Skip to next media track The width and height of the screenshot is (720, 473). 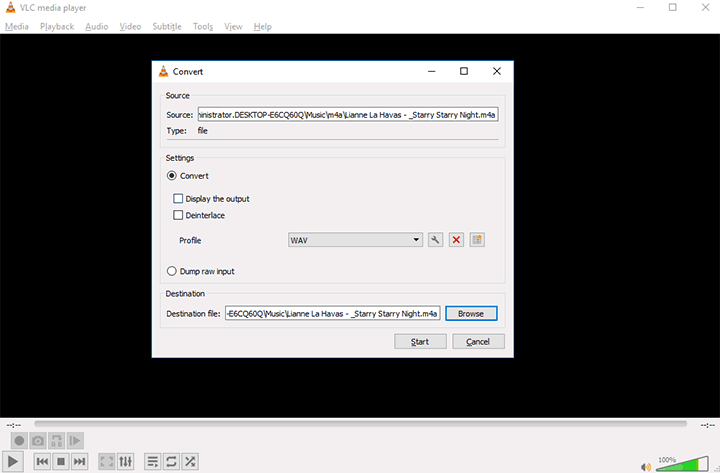click(79, 462)
